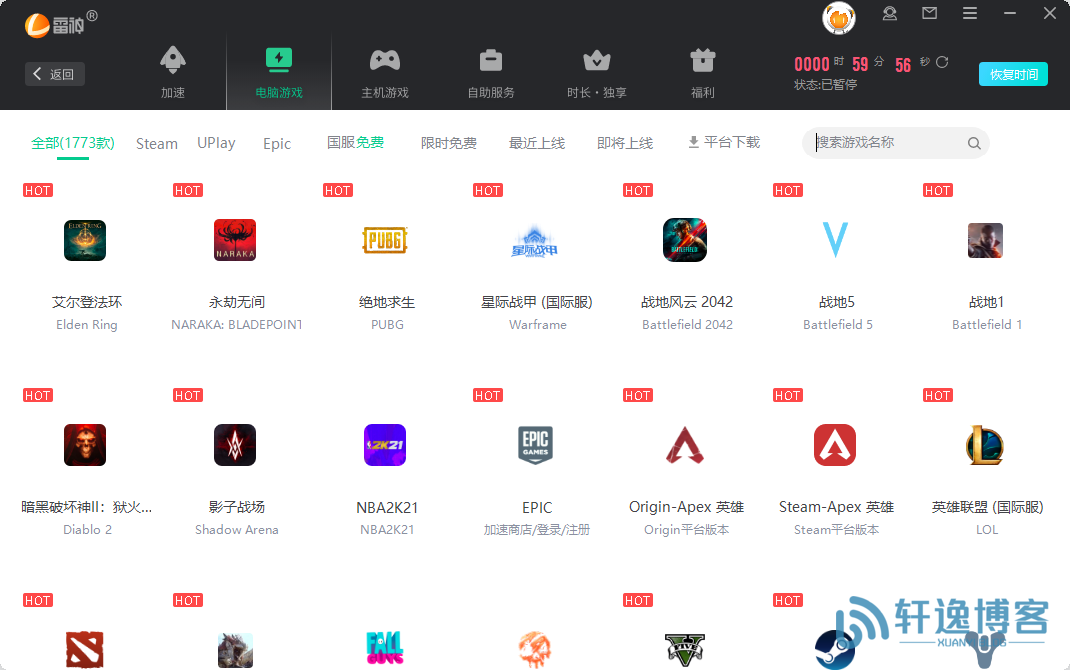Image resolution: width=1070 pixels, height=670 pixels.
Task: Click the 加速商店/登录/注册 subtitle
Action: point(537,530)
